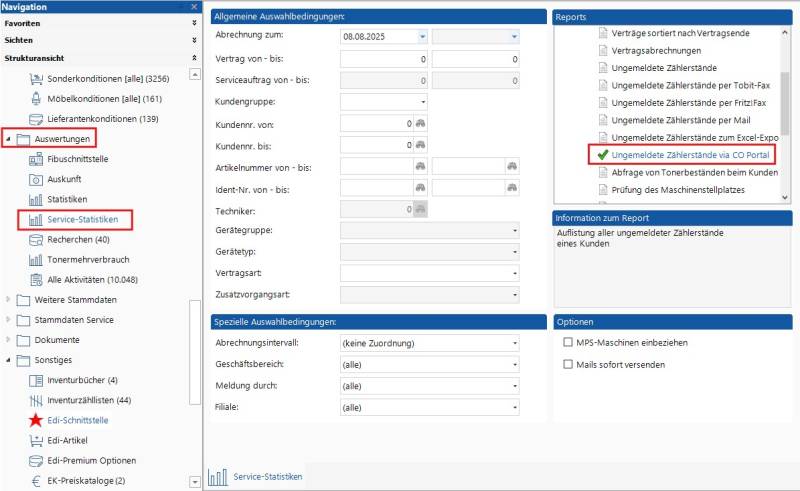Screen dimensions: 800x491
Task: Click the Reports list vertical scrollbar
Action: pyautogui.click(x=786, y=100)
